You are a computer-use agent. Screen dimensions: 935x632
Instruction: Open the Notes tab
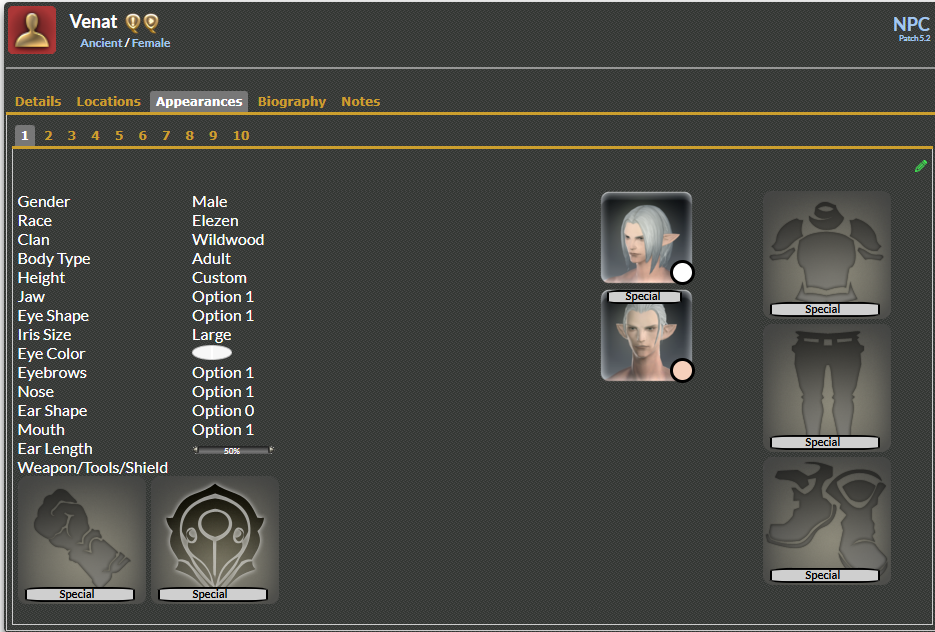pyautogui.click(x=361, y=101)
